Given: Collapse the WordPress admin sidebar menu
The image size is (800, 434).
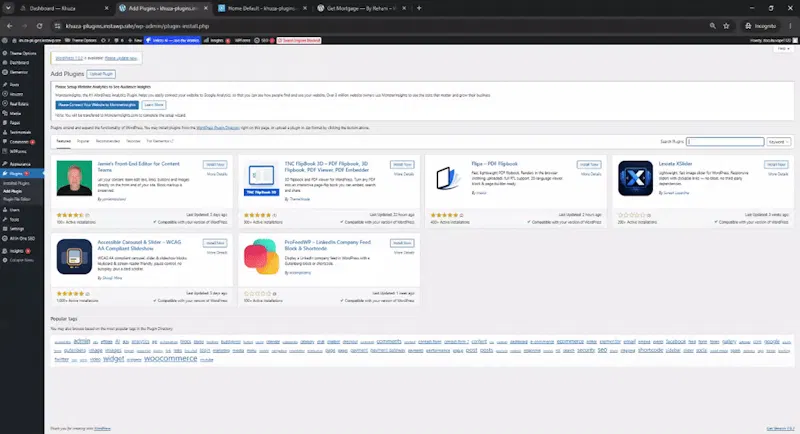Looking at the screenshot, I should coord(21,261).
